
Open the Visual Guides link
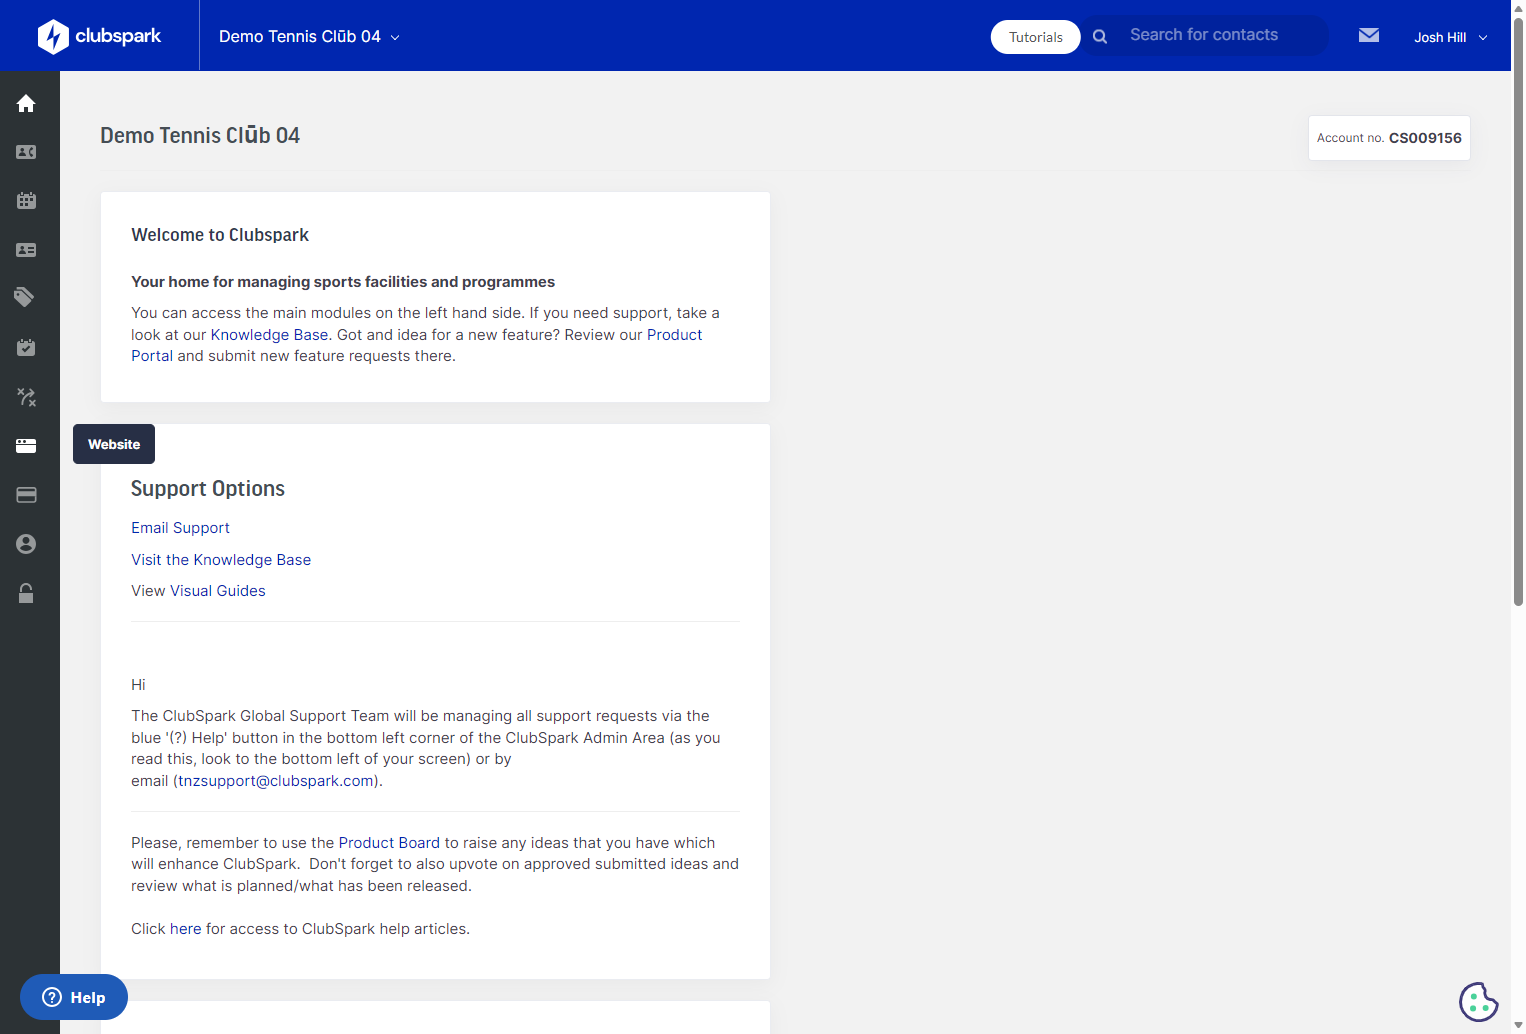click(x=218, y=591)
